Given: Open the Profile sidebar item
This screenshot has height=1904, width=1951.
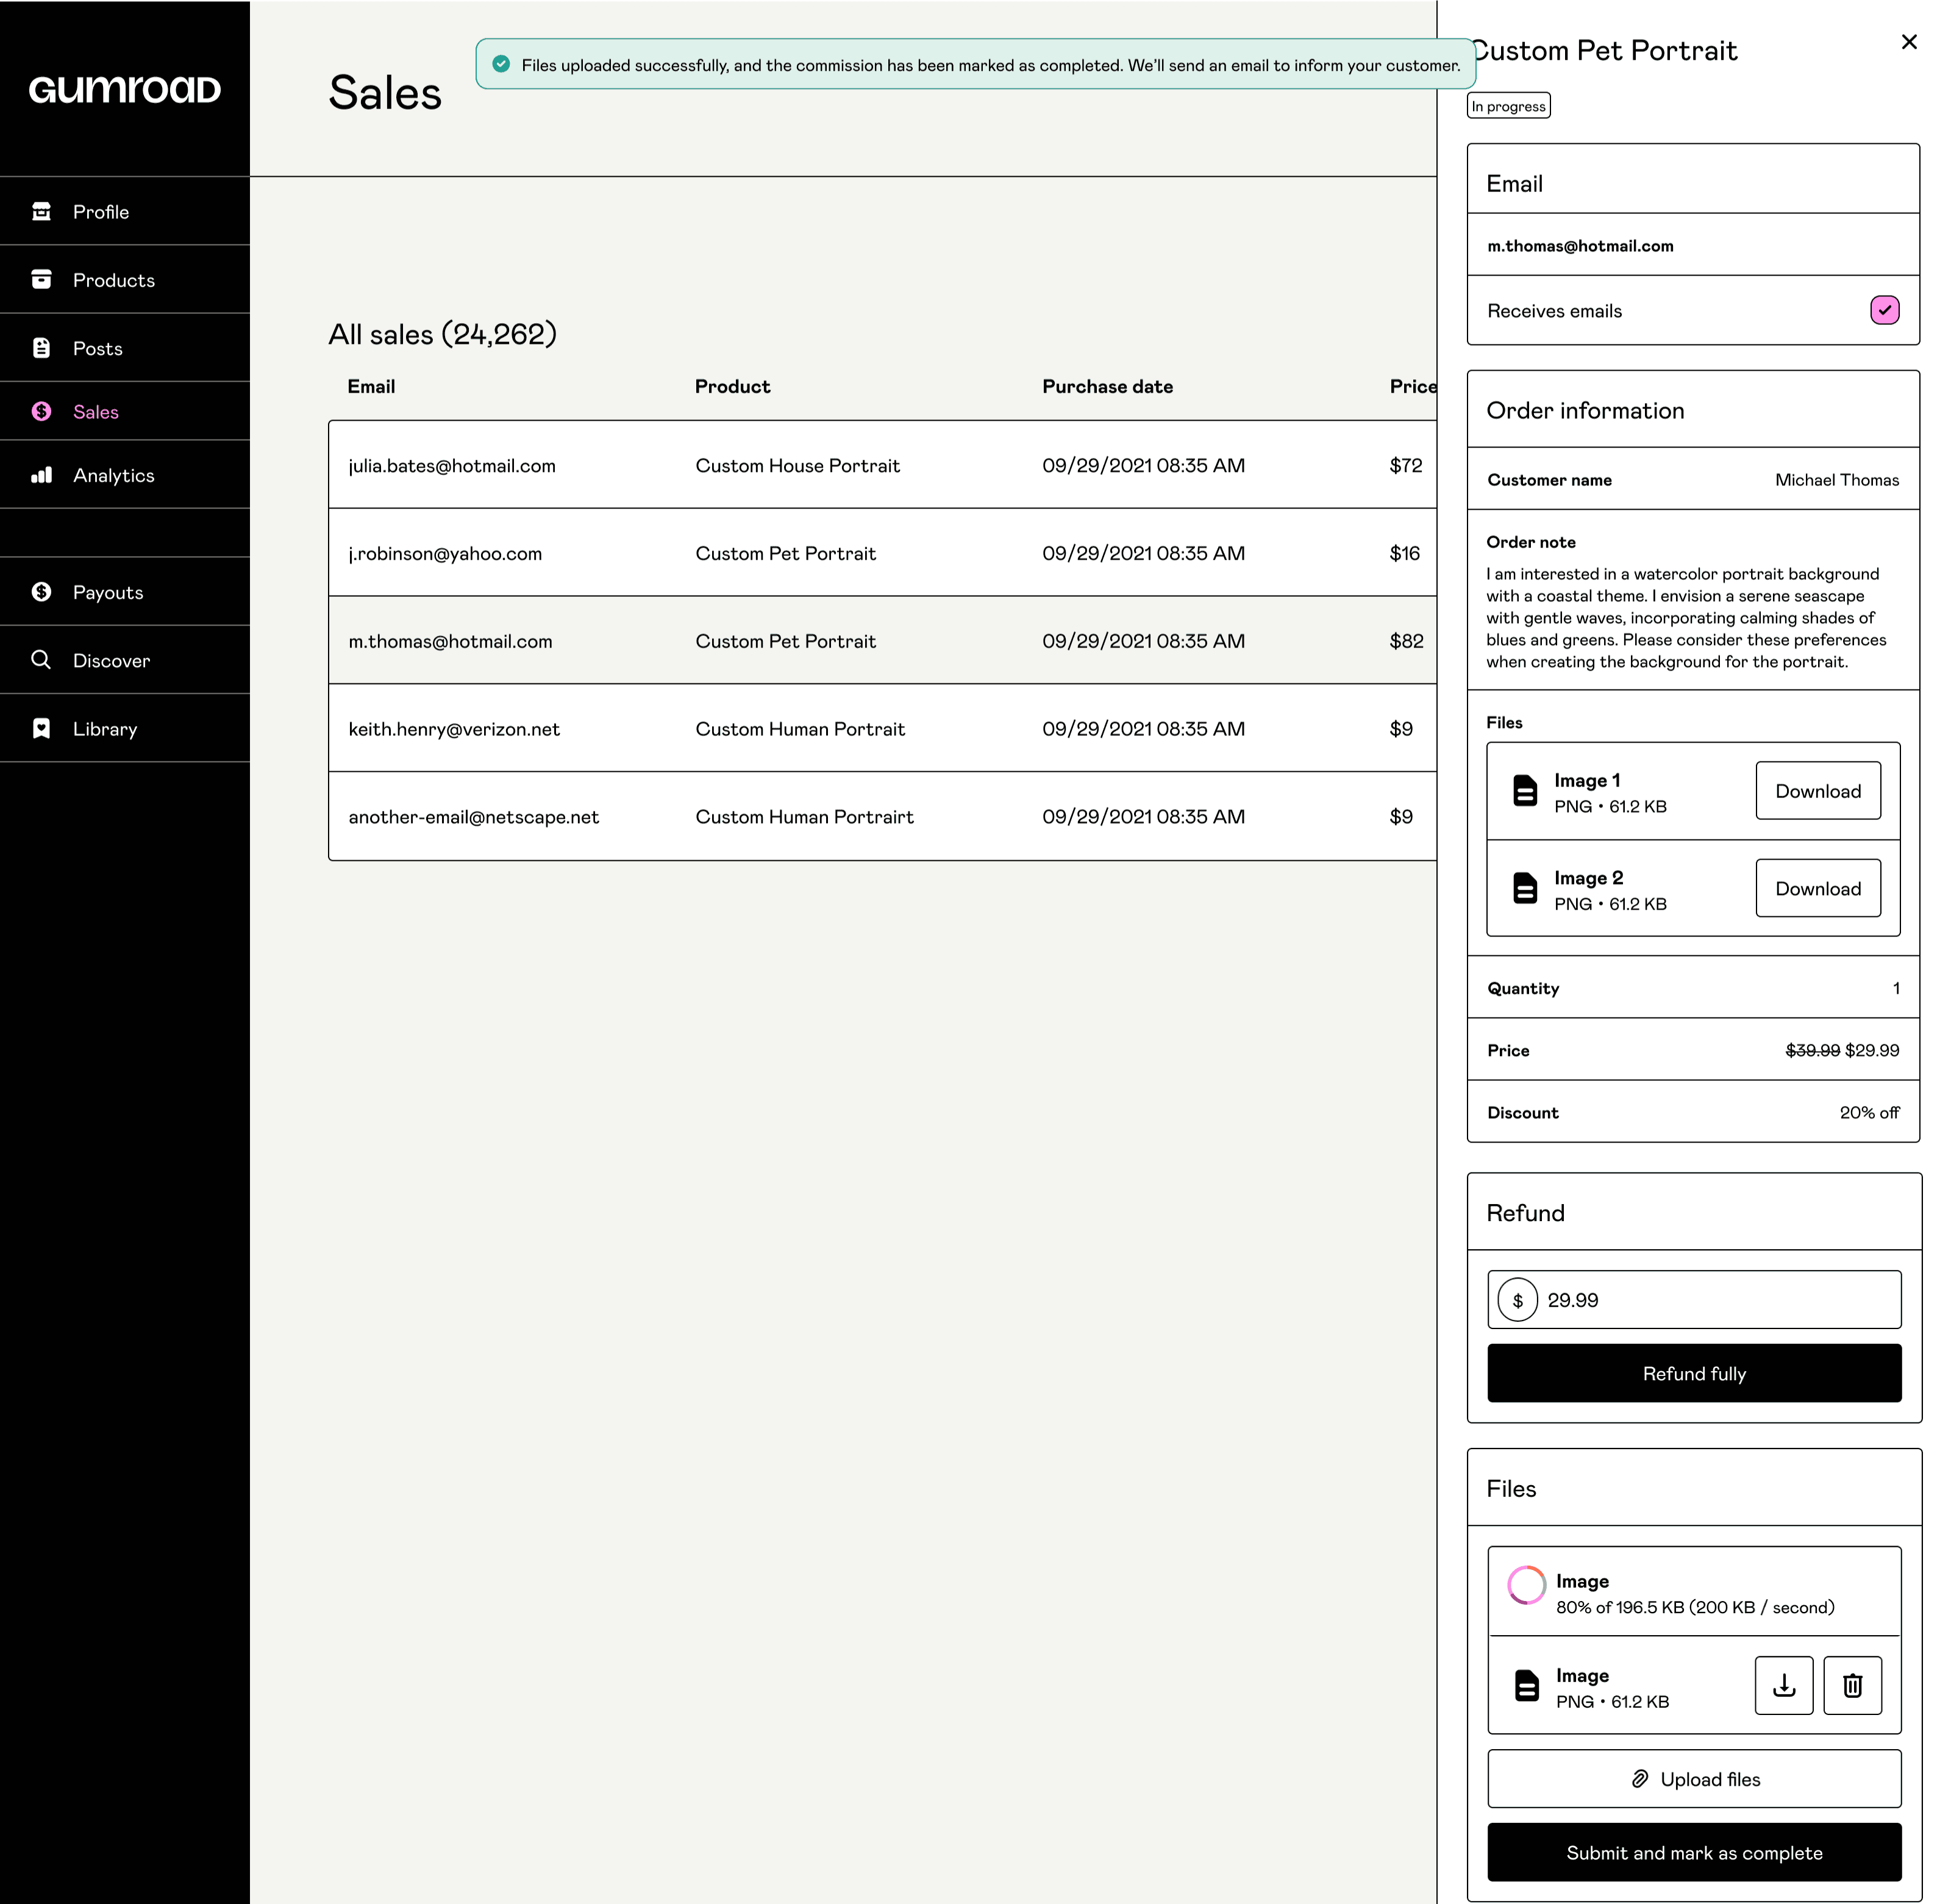Looking at the screenshot, I should tap(100, 212).
